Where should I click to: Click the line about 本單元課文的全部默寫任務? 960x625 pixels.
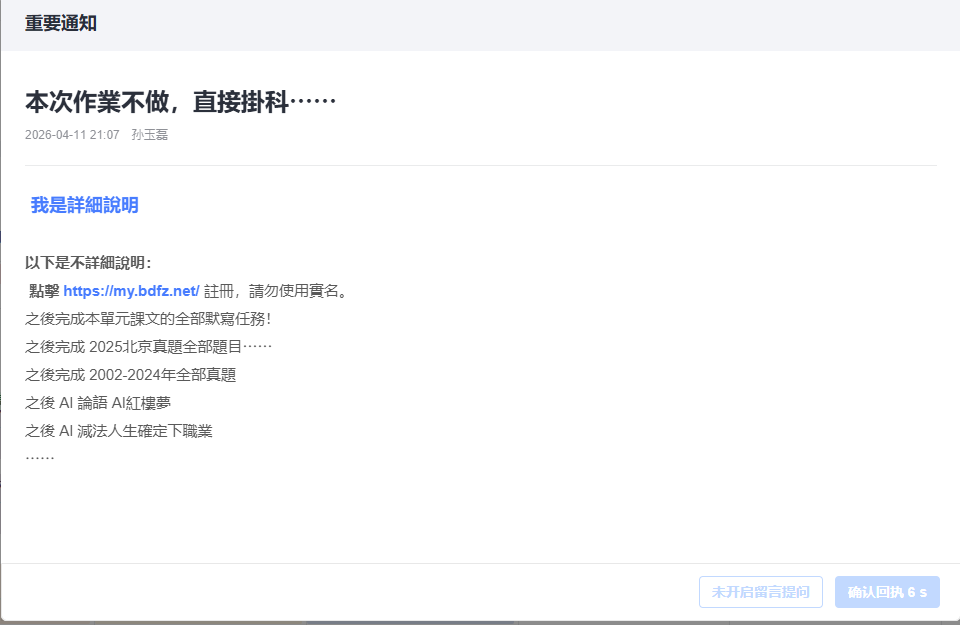click(x=148, y=319)
